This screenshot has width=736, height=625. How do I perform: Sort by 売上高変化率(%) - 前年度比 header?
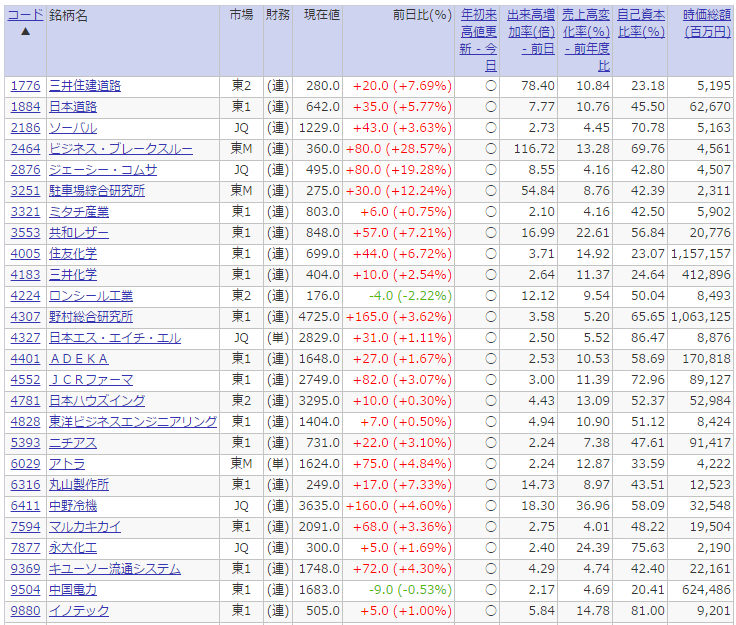pyautogui.click(x=586, y=40)
